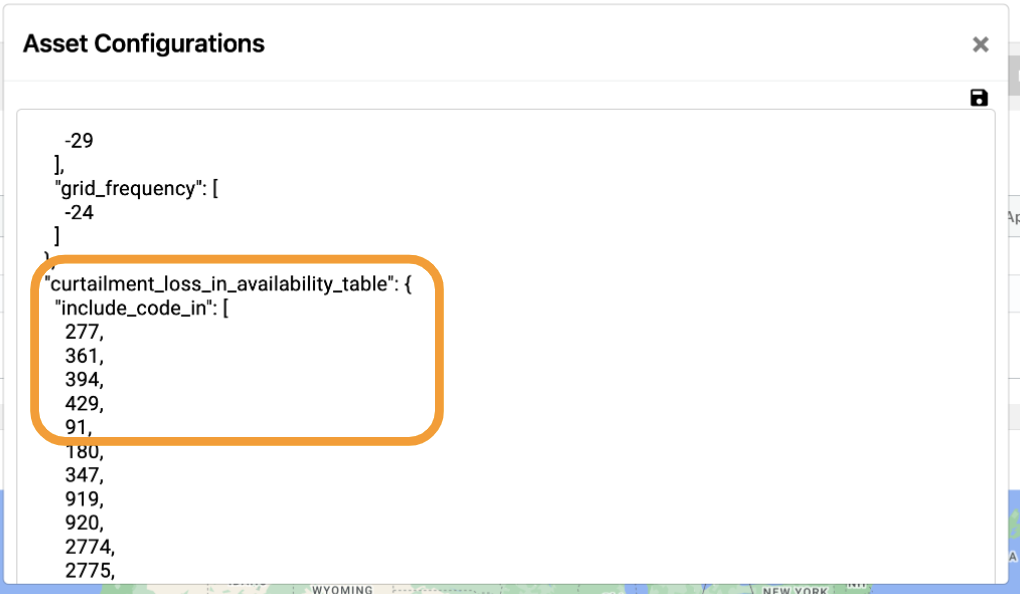Viewport: 1020px width, 594px height.
Task: Place cursor at code 91
Action: [x=78, y=427]
